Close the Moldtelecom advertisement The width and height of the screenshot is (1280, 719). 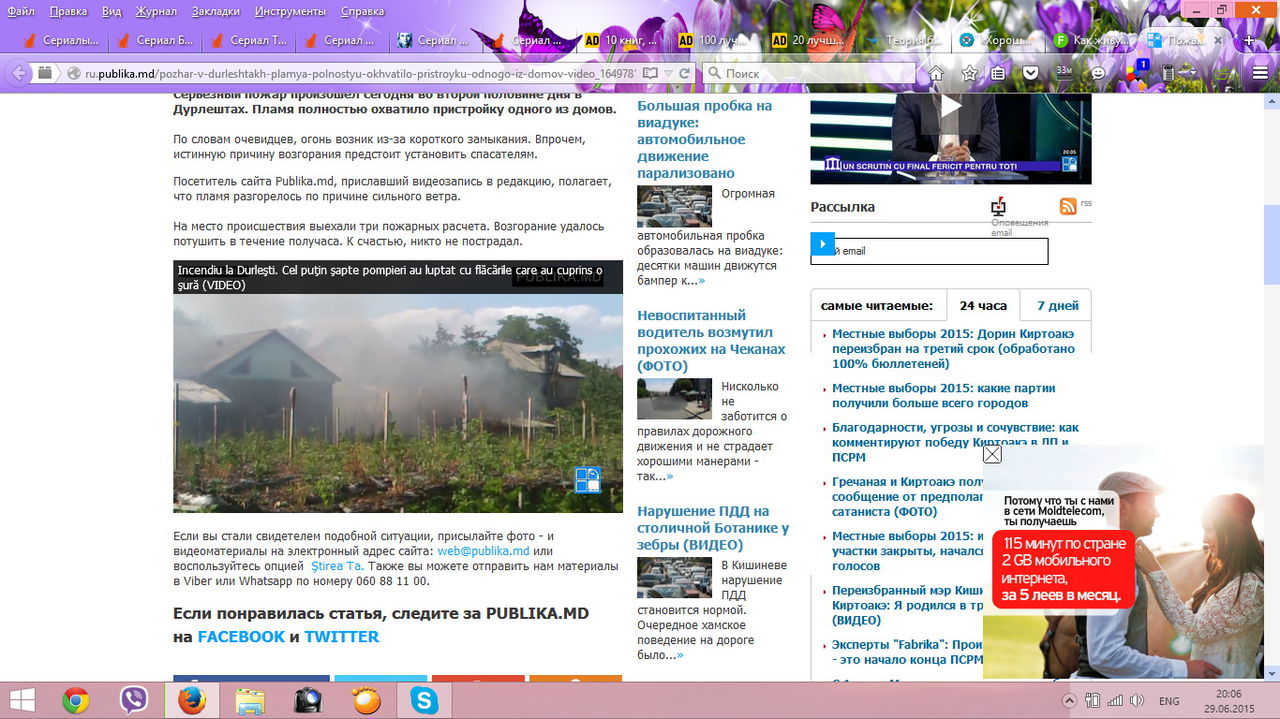click(992, 454)
